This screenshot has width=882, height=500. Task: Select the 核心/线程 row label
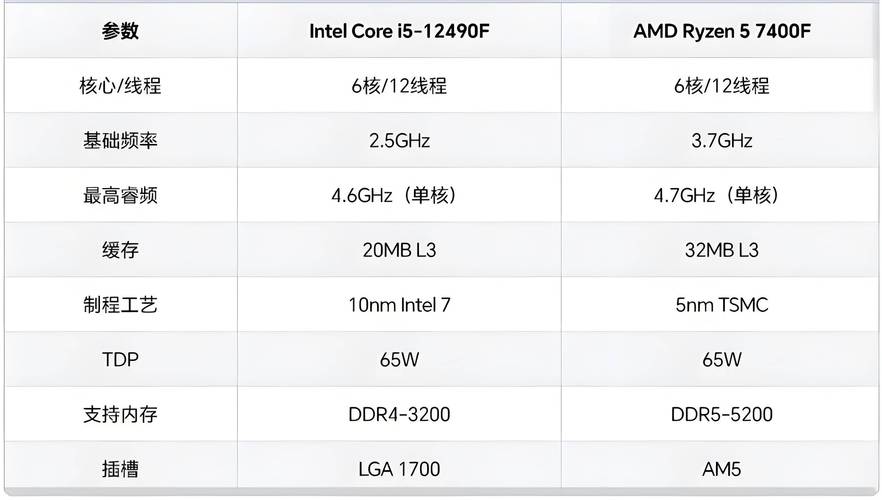(120, 86)
